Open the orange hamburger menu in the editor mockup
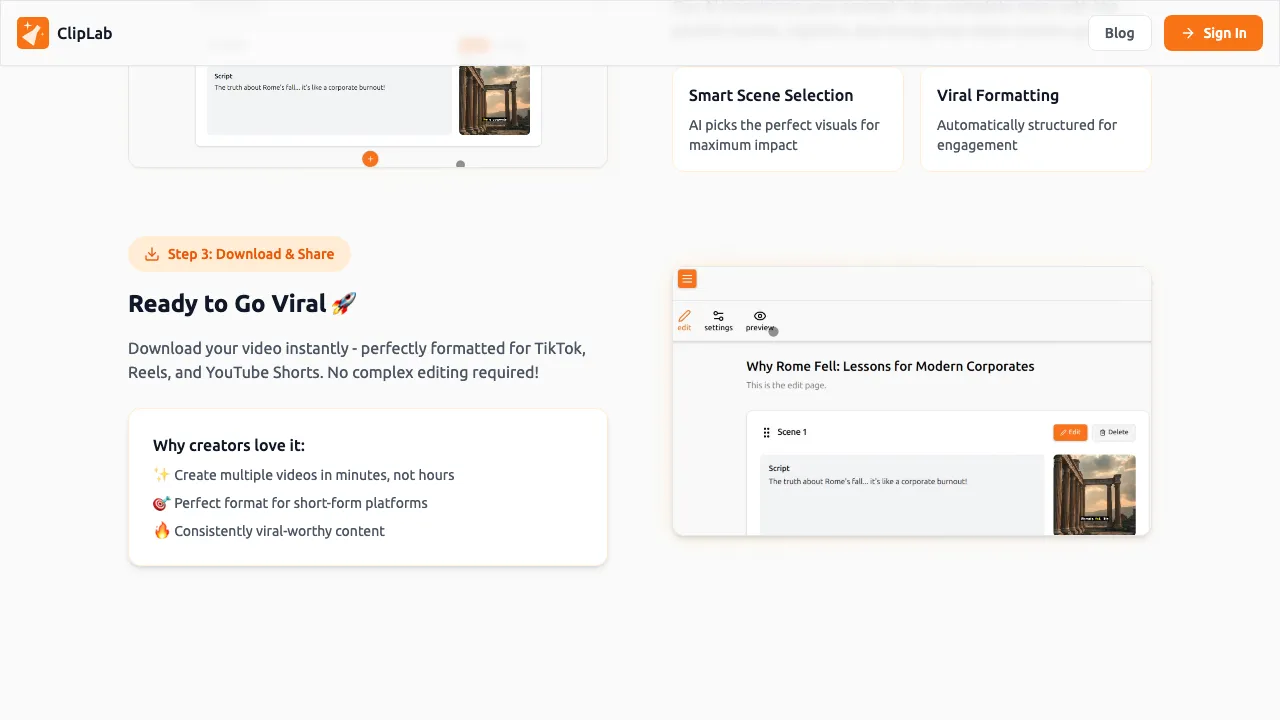The height and width of the screenshot is (720, 1280). tap(687, 279)
